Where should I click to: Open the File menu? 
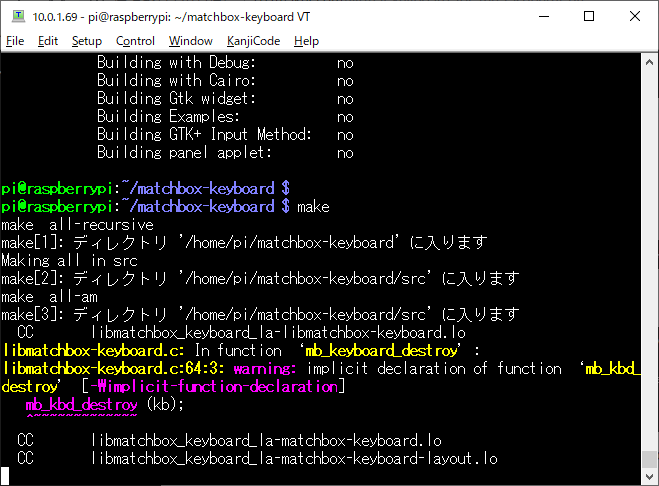[15, 41]
